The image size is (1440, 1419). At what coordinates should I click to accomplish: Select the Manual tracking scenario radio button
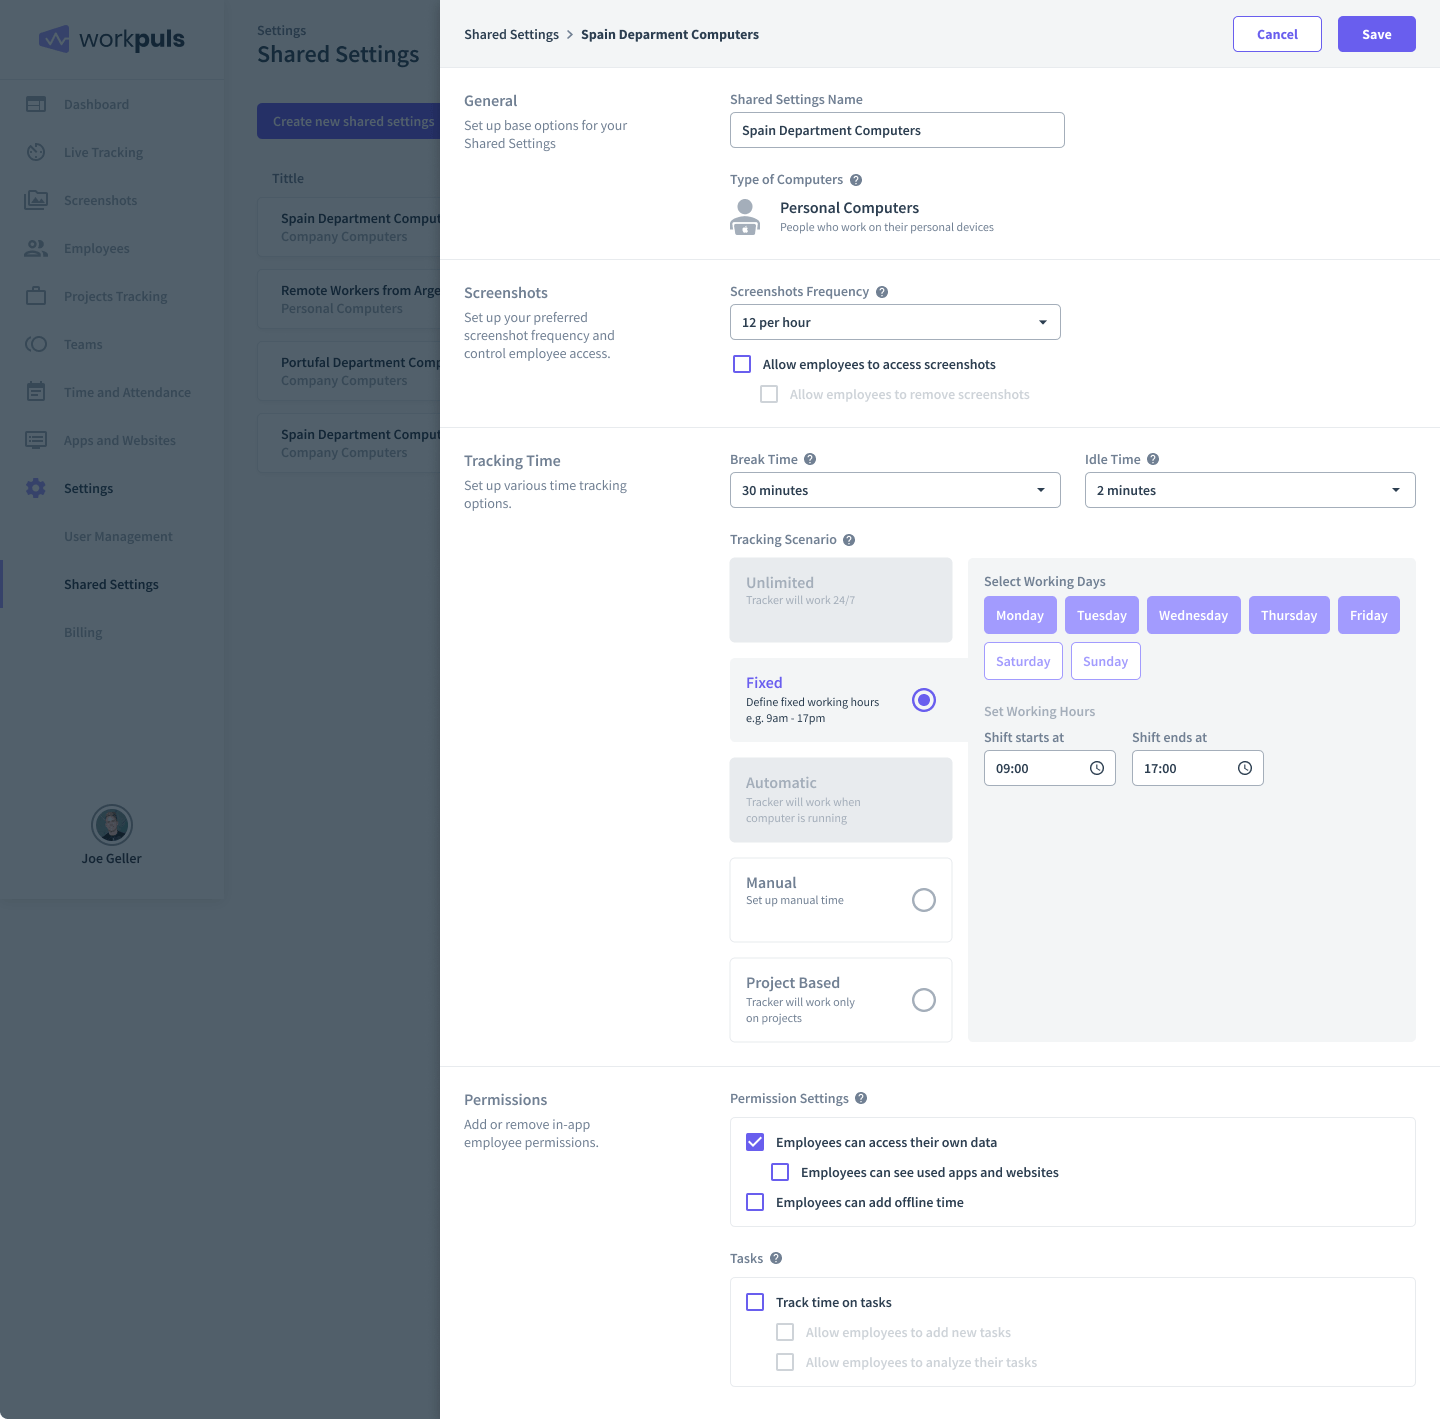923,900
